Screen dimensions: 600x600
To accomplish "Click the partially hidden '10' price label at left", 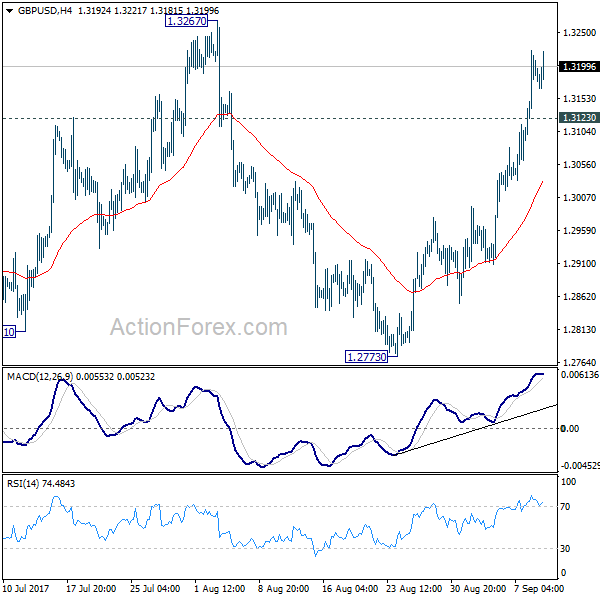I will coord(9,332).
